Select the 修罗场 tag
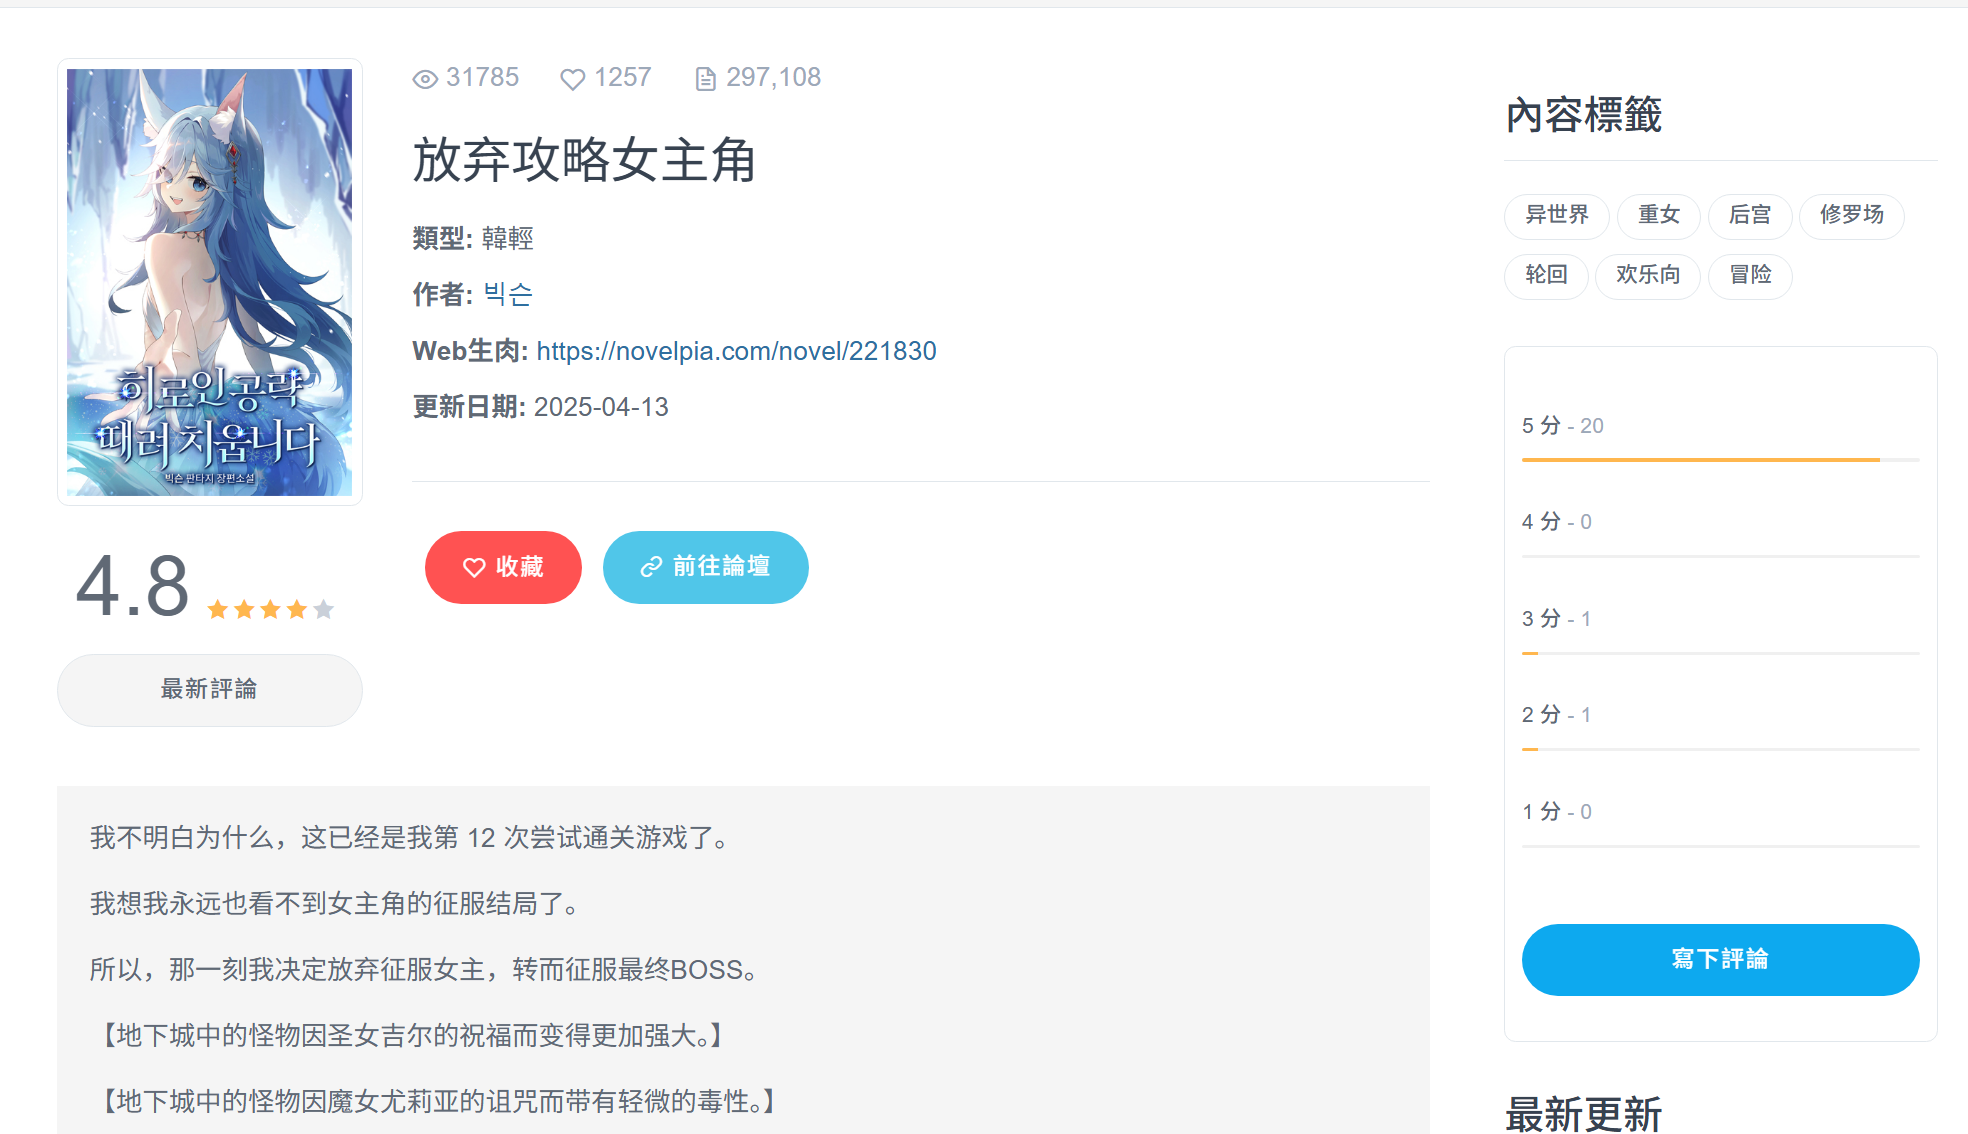The image size is (1968, 1134). tap(1851, 215)
